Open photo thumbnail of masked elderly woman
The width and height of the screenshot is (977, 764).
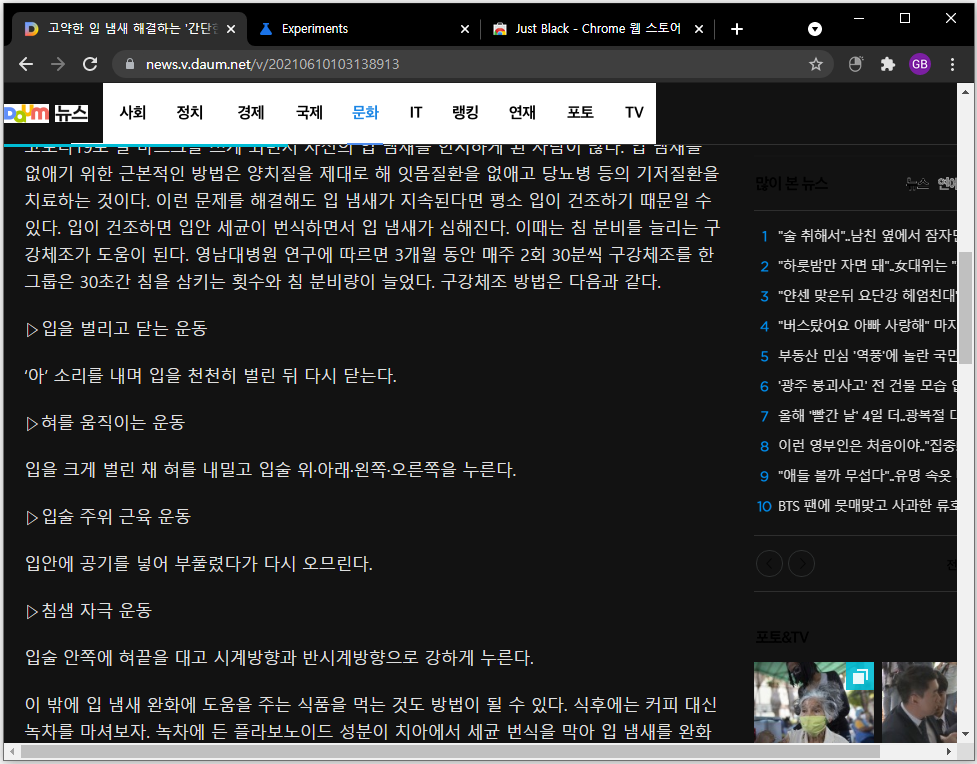click(814, 702)
